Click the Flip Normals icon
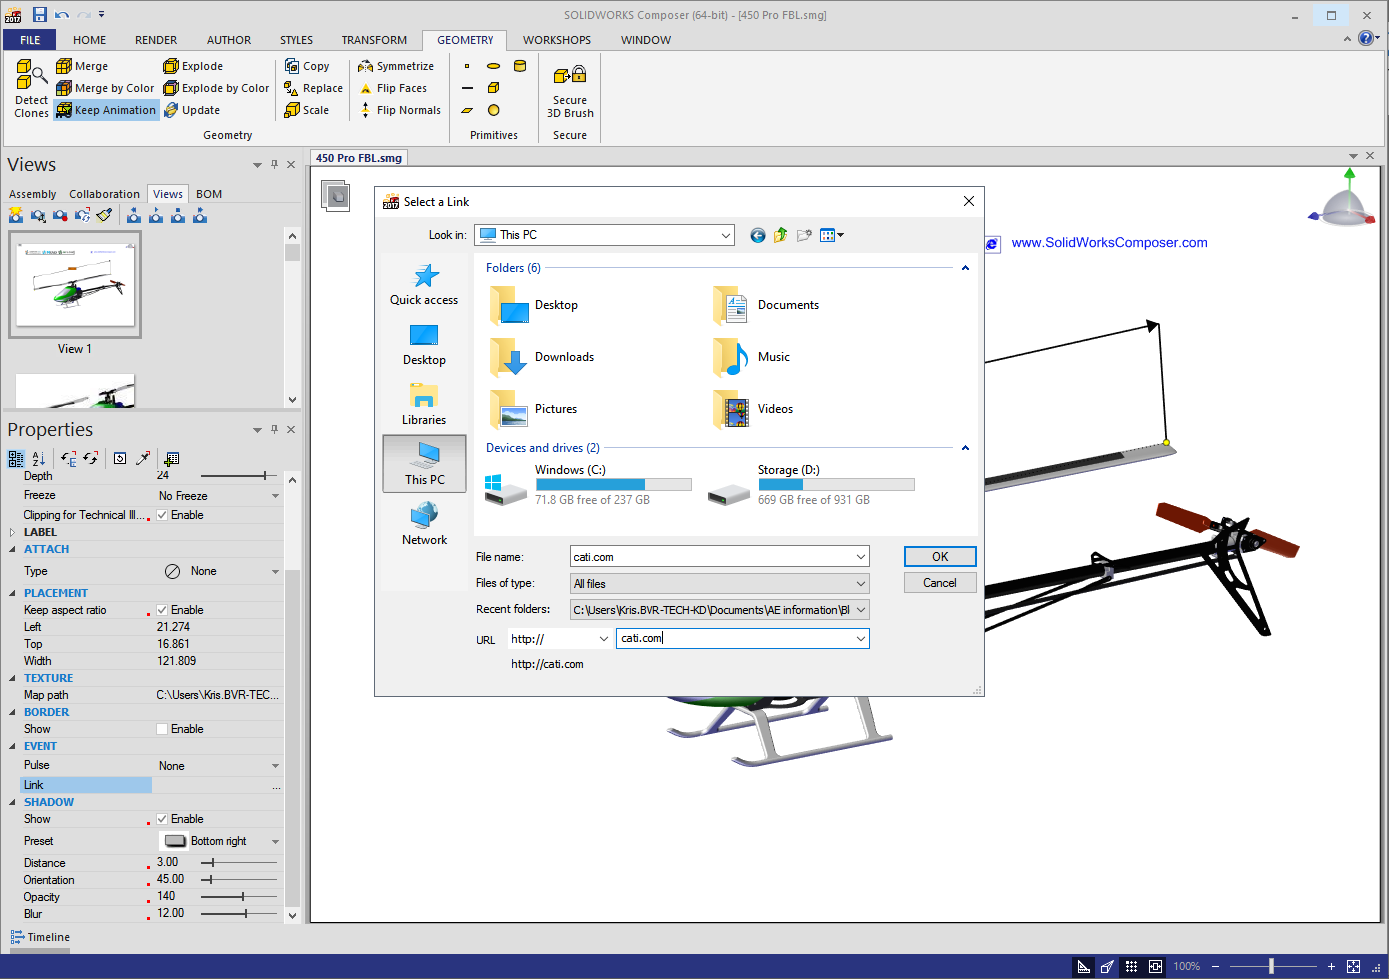The width and height of the screenshot is (1389, 979). pos(366,110)
